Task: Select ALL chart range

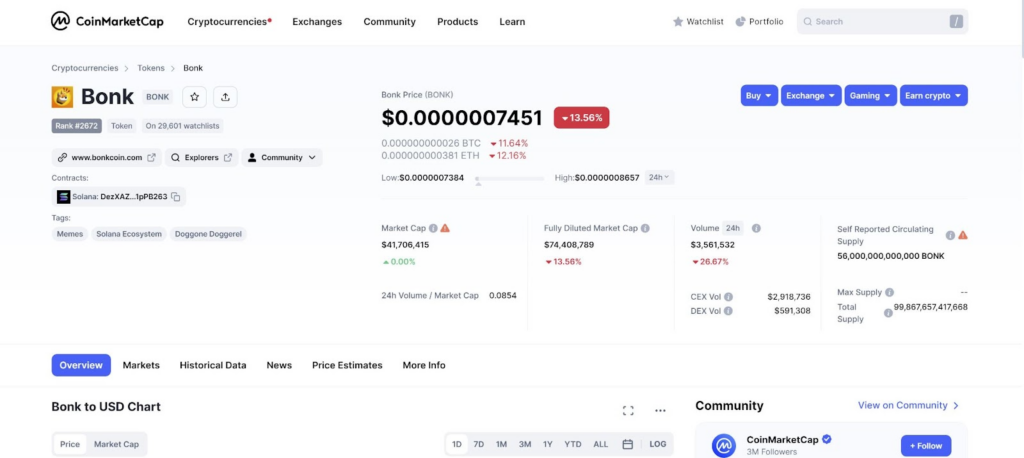Action: pyautogui.click(x=601, y=444)
